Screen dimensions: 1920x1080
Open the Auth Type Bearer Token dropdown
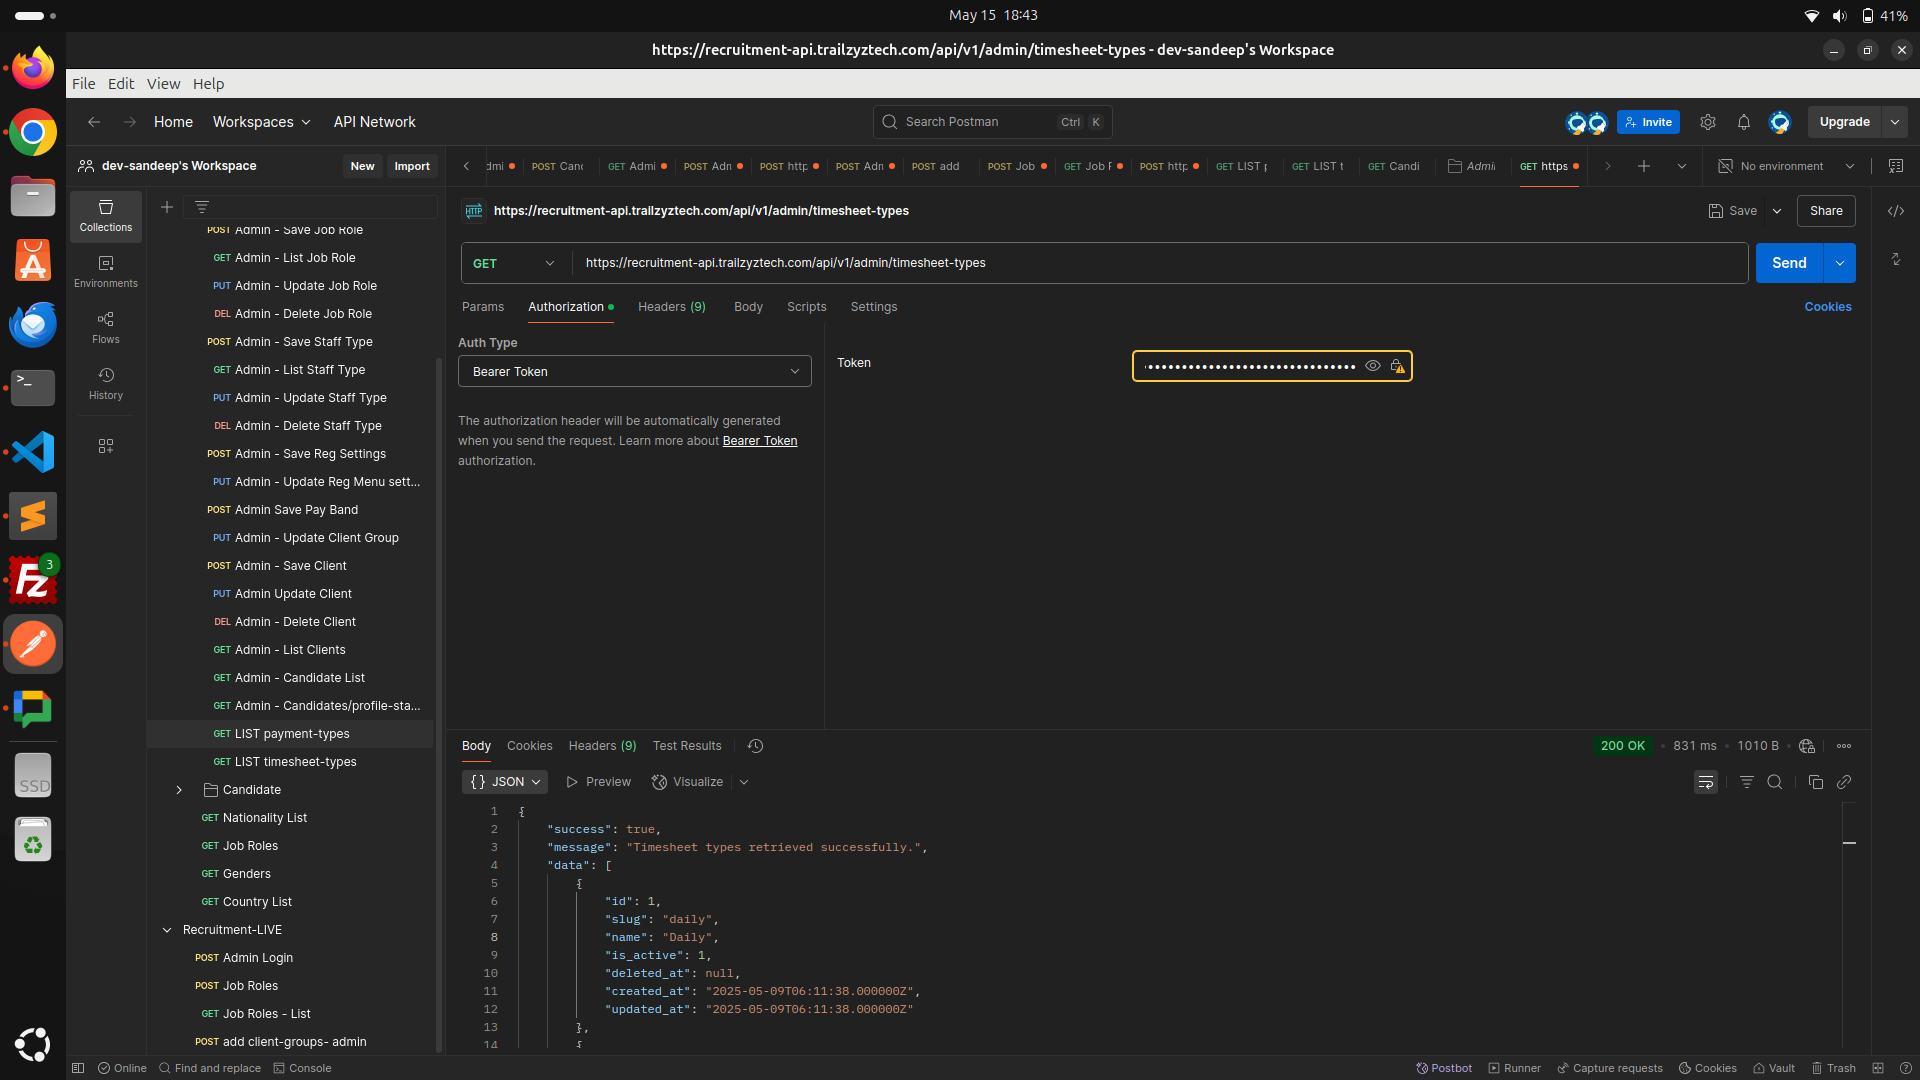pyautogui.click(x=635, y=371)
